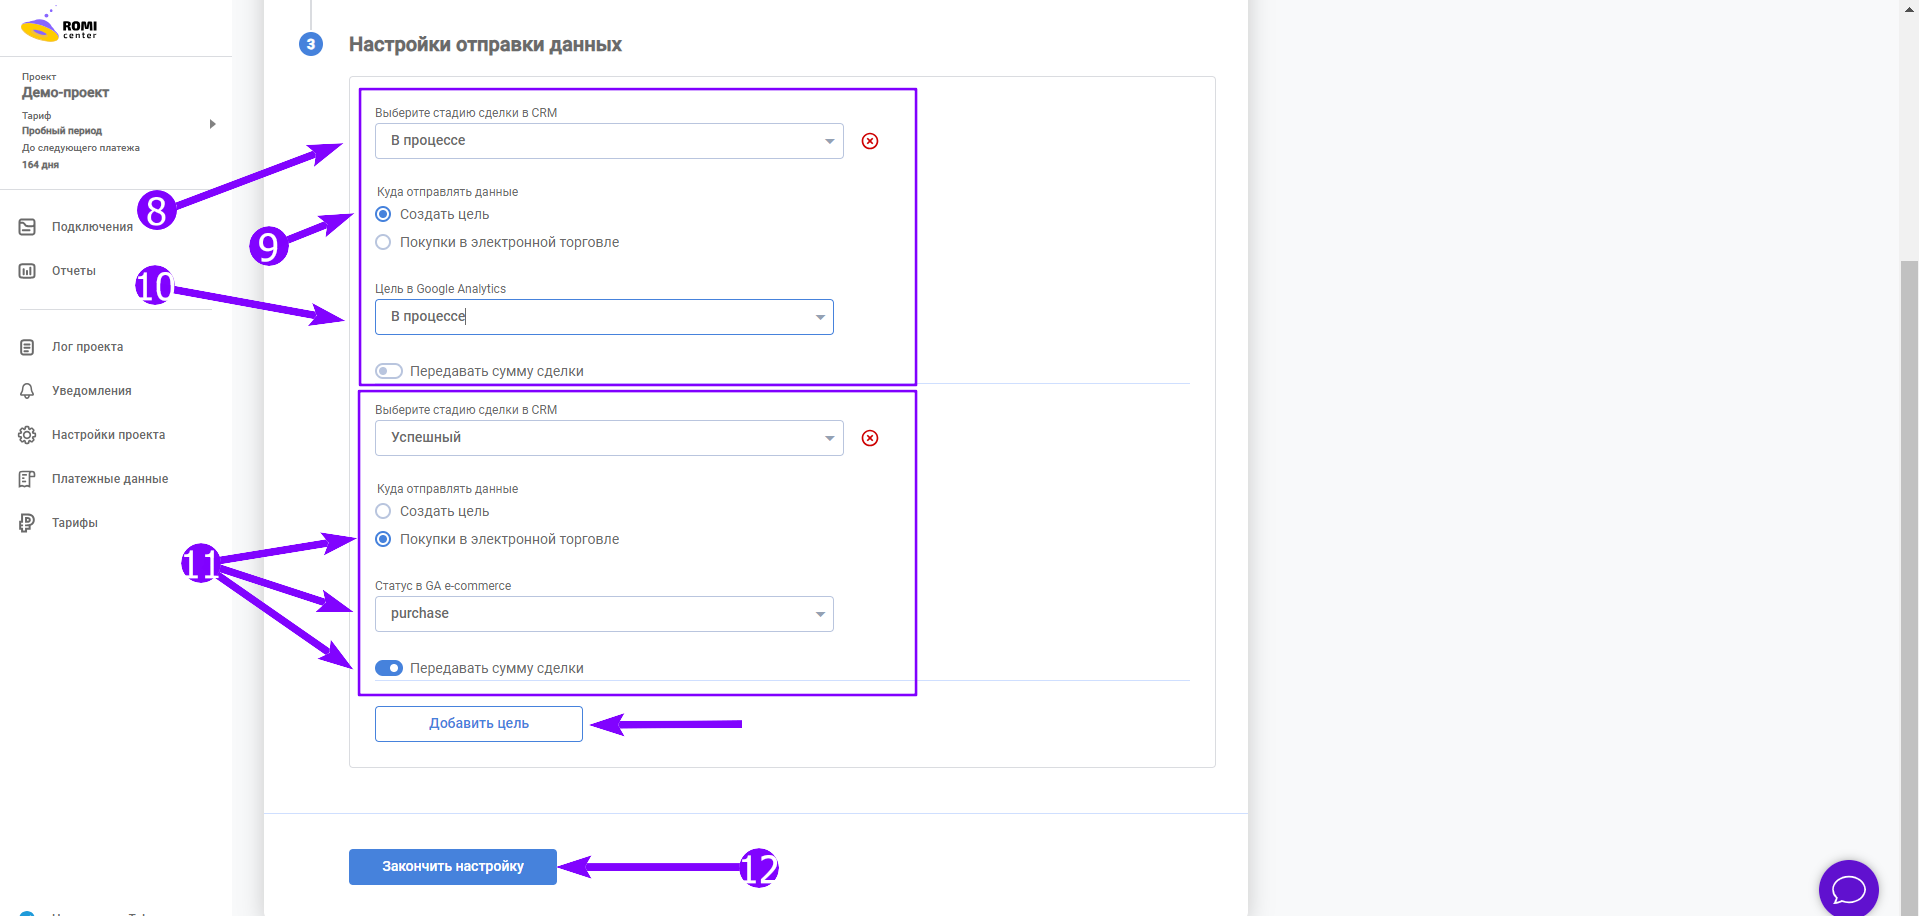Remove the 'В процессе' stage with red X
Image resolution: width=1919 pixels, height=916 pixels.
tap(870, 141)
